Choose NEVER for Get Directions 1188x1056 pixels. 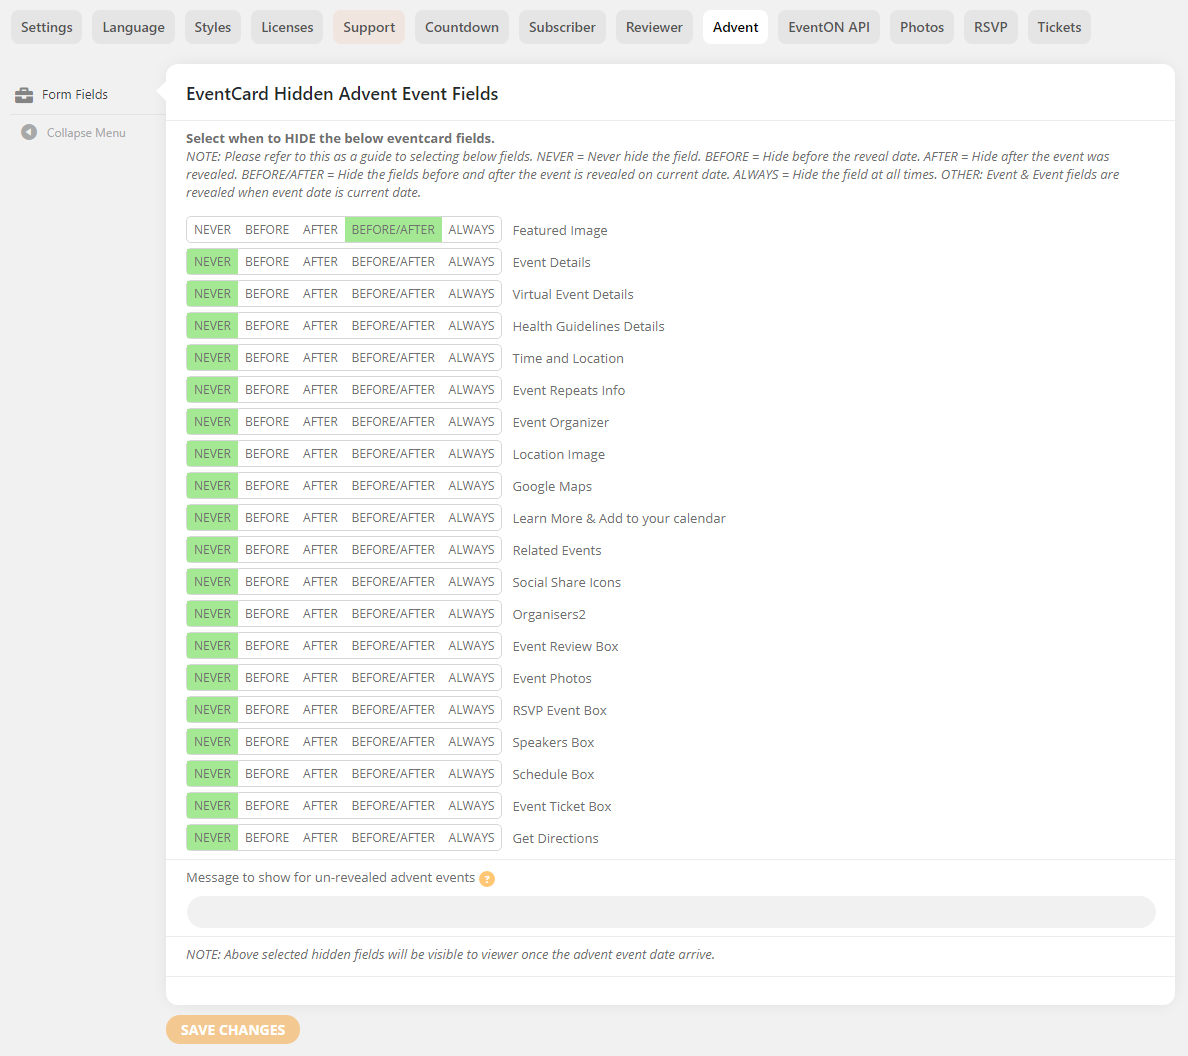point(212,838)
